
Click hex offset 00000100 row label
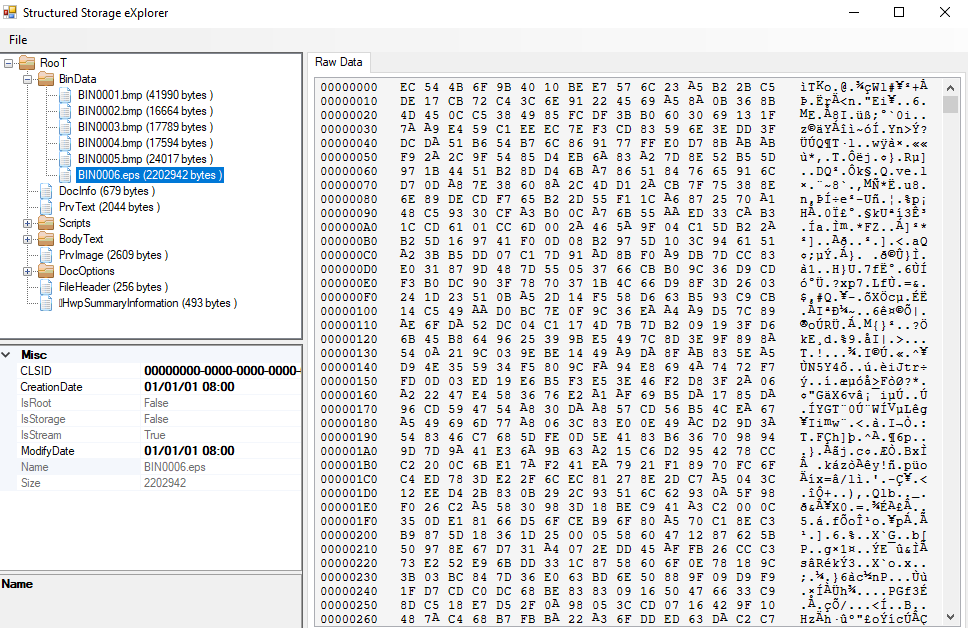pos(349,311)
